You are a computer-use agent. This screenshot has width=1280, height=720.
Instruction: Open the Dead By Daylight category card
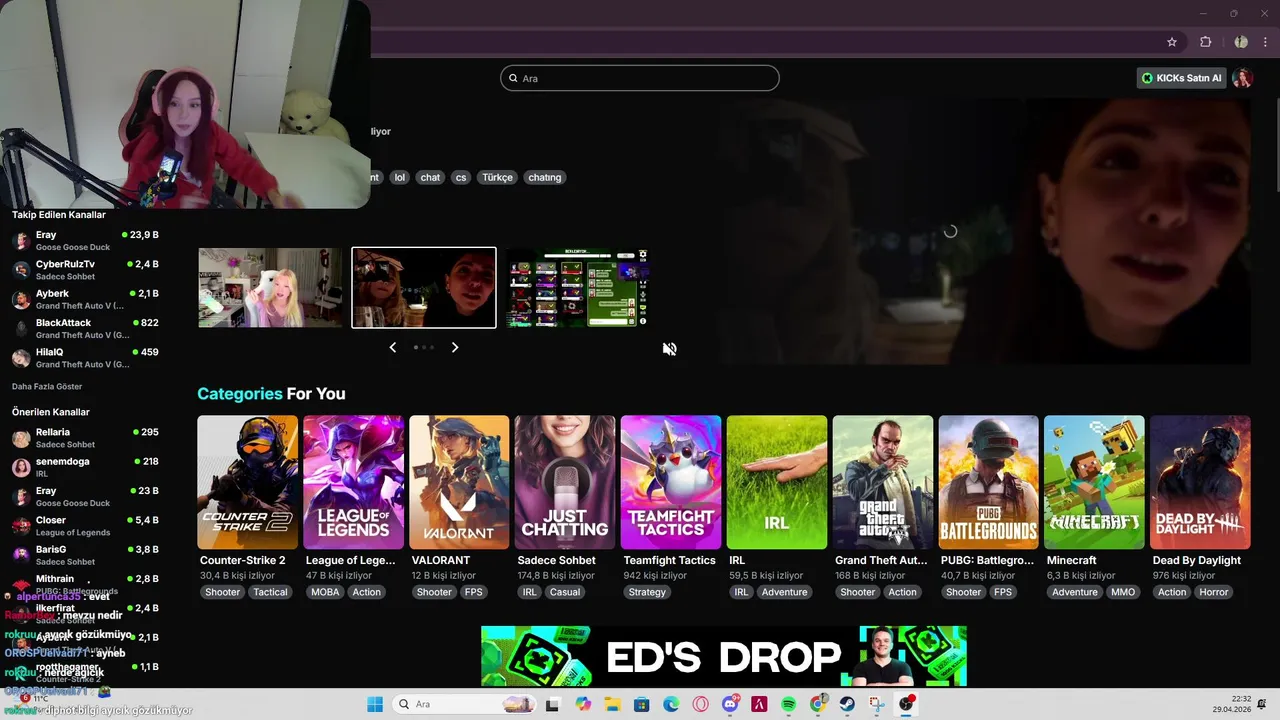tap(1200, 482)
